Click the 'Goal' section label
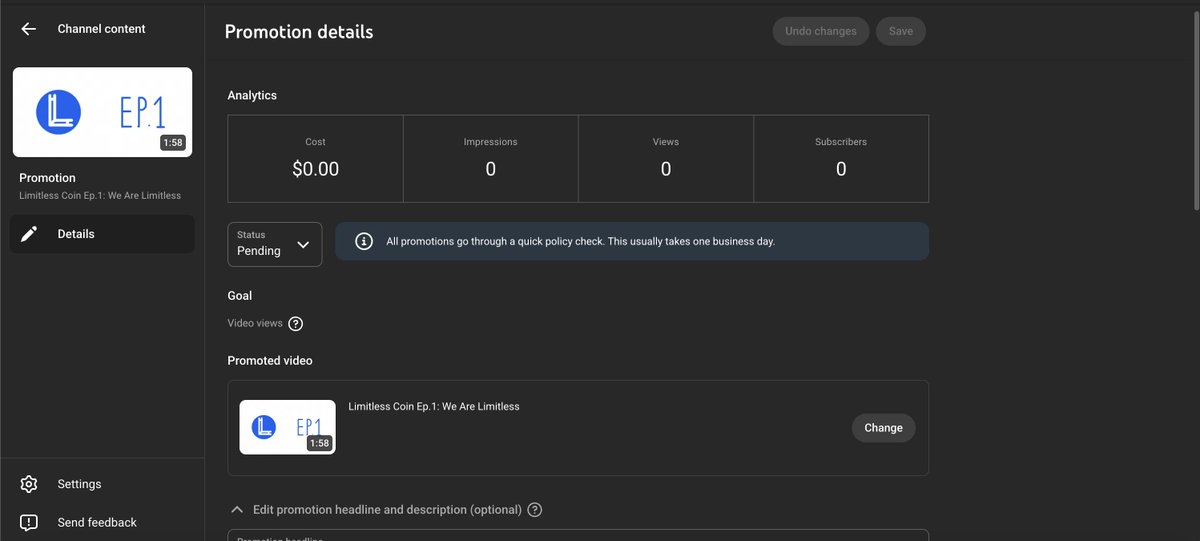 click(240, 296)
